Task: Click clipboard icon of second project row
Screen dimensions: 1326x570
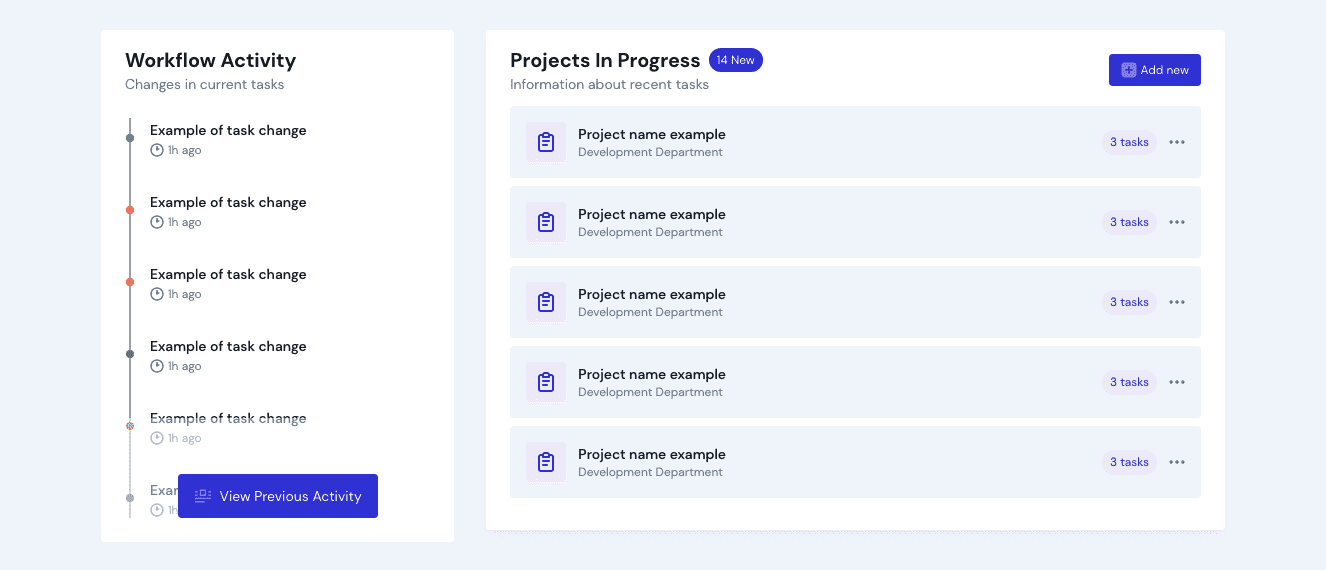Action: pyautogui.click(x=546, y=222)
